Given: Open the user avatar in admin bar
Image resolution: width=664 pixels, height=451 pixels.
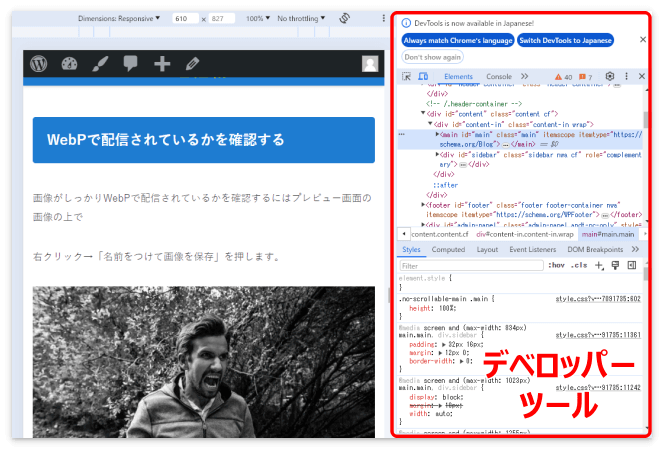Looking at the screenshot, I should pyautogui.click(x=370, y=64).
